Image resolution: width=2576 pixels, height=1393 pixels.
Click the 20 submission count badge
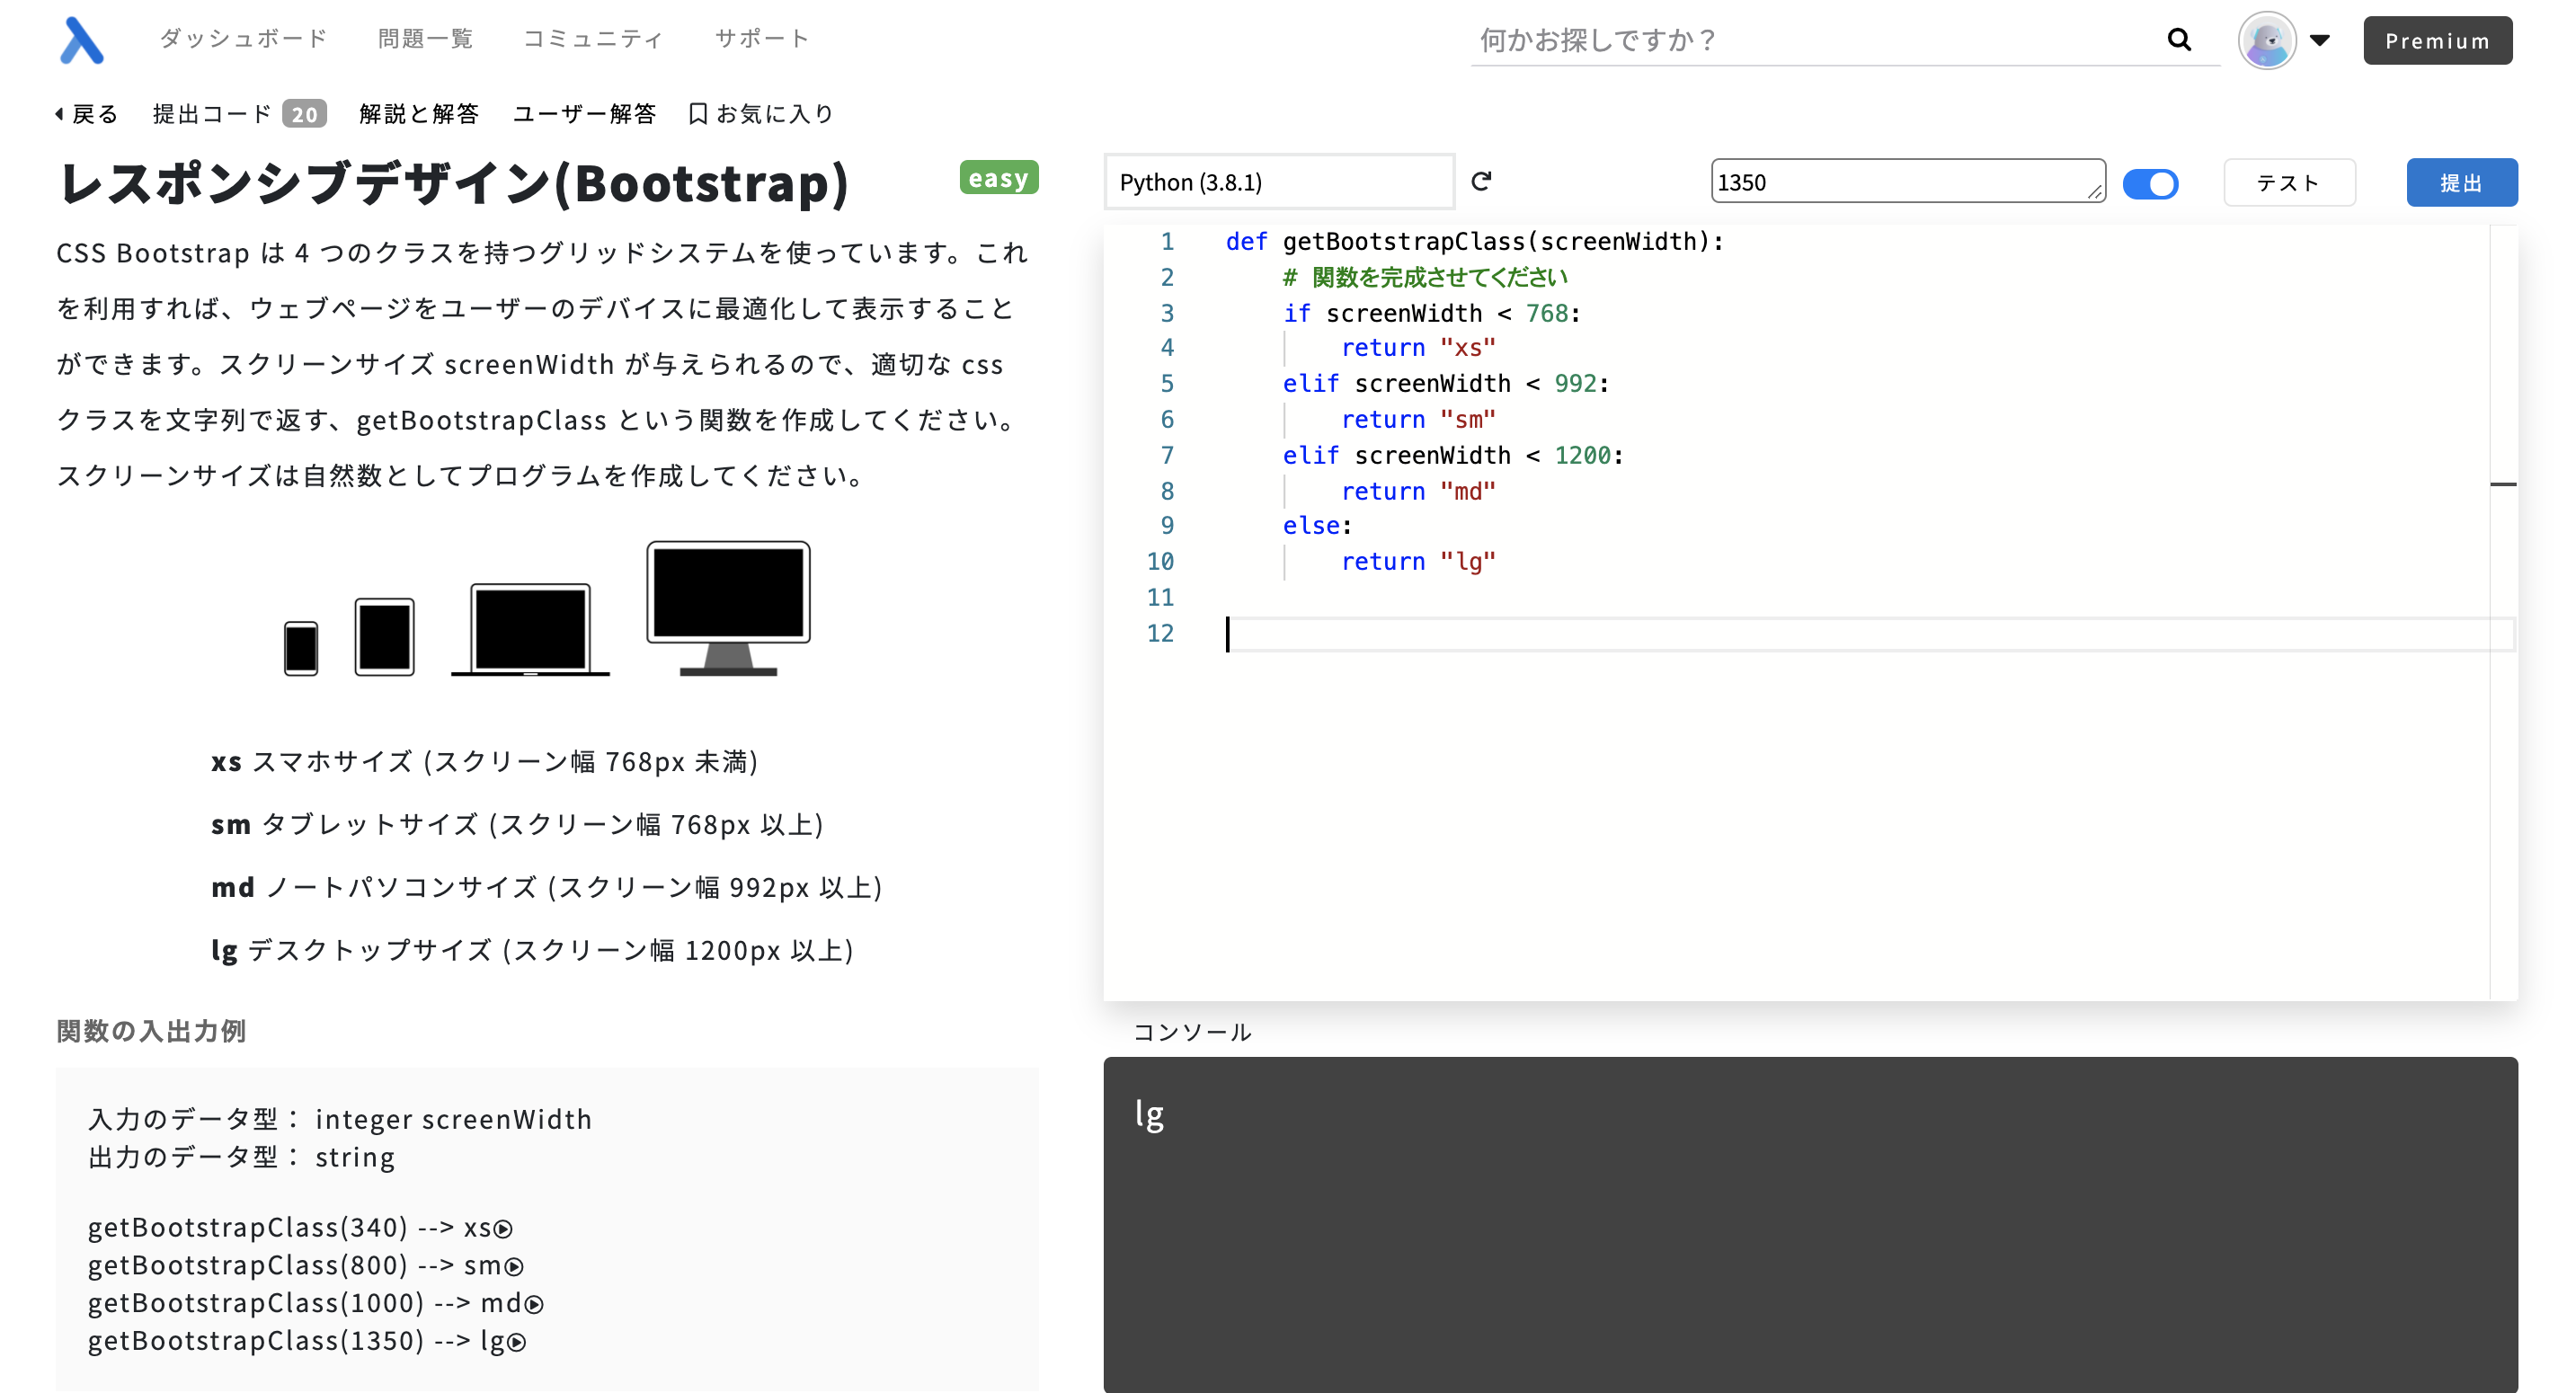pyautogui.click(x=304, y=114)
